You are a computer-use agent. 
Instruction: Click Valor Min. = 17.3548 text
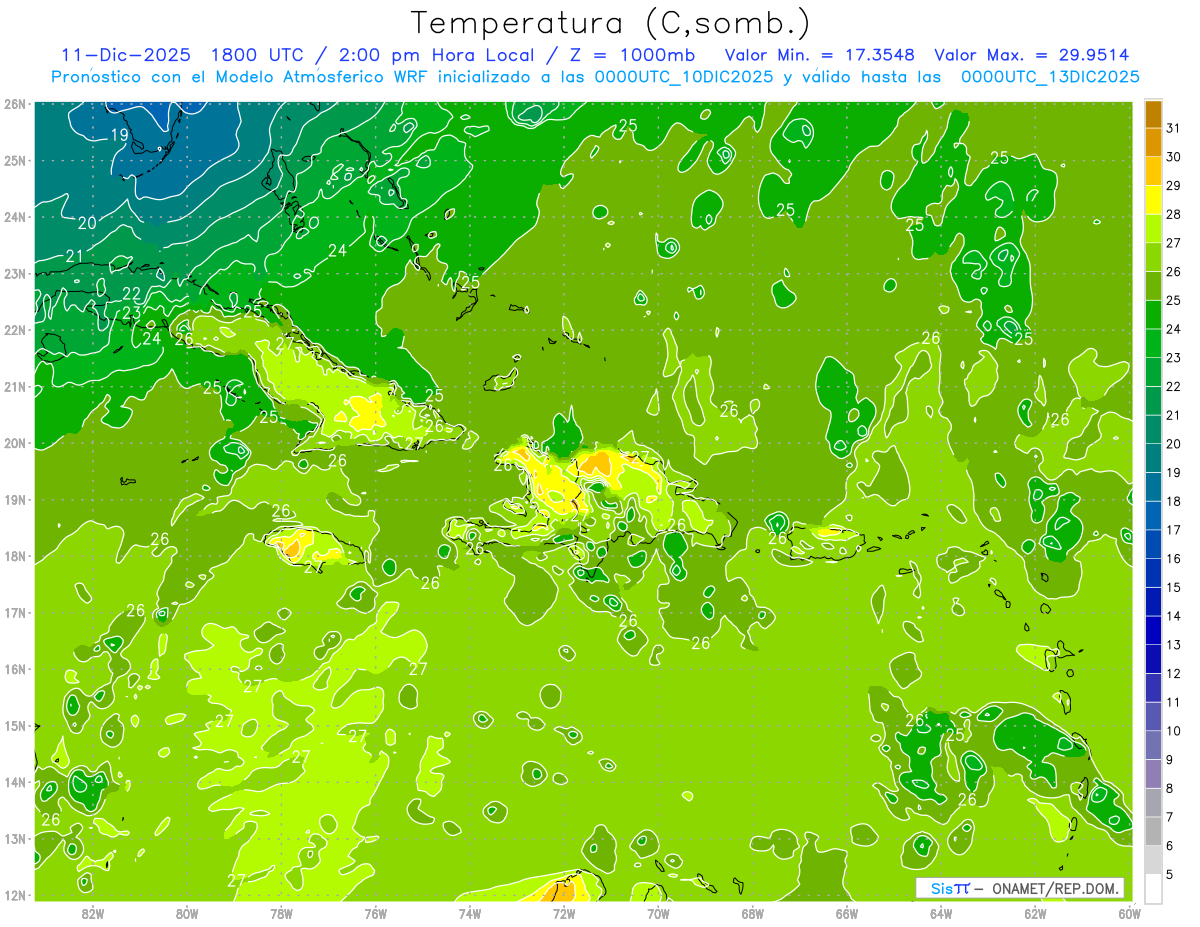[820, 55]
